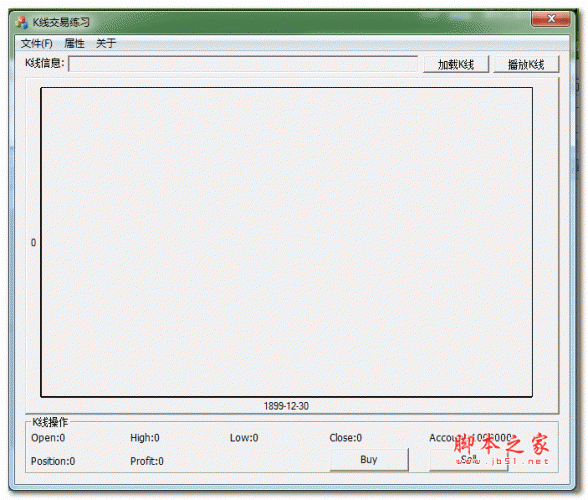Click the K线信息 text field
The height and width of the screenshot is (500, 588).
(x=243, y=64)
